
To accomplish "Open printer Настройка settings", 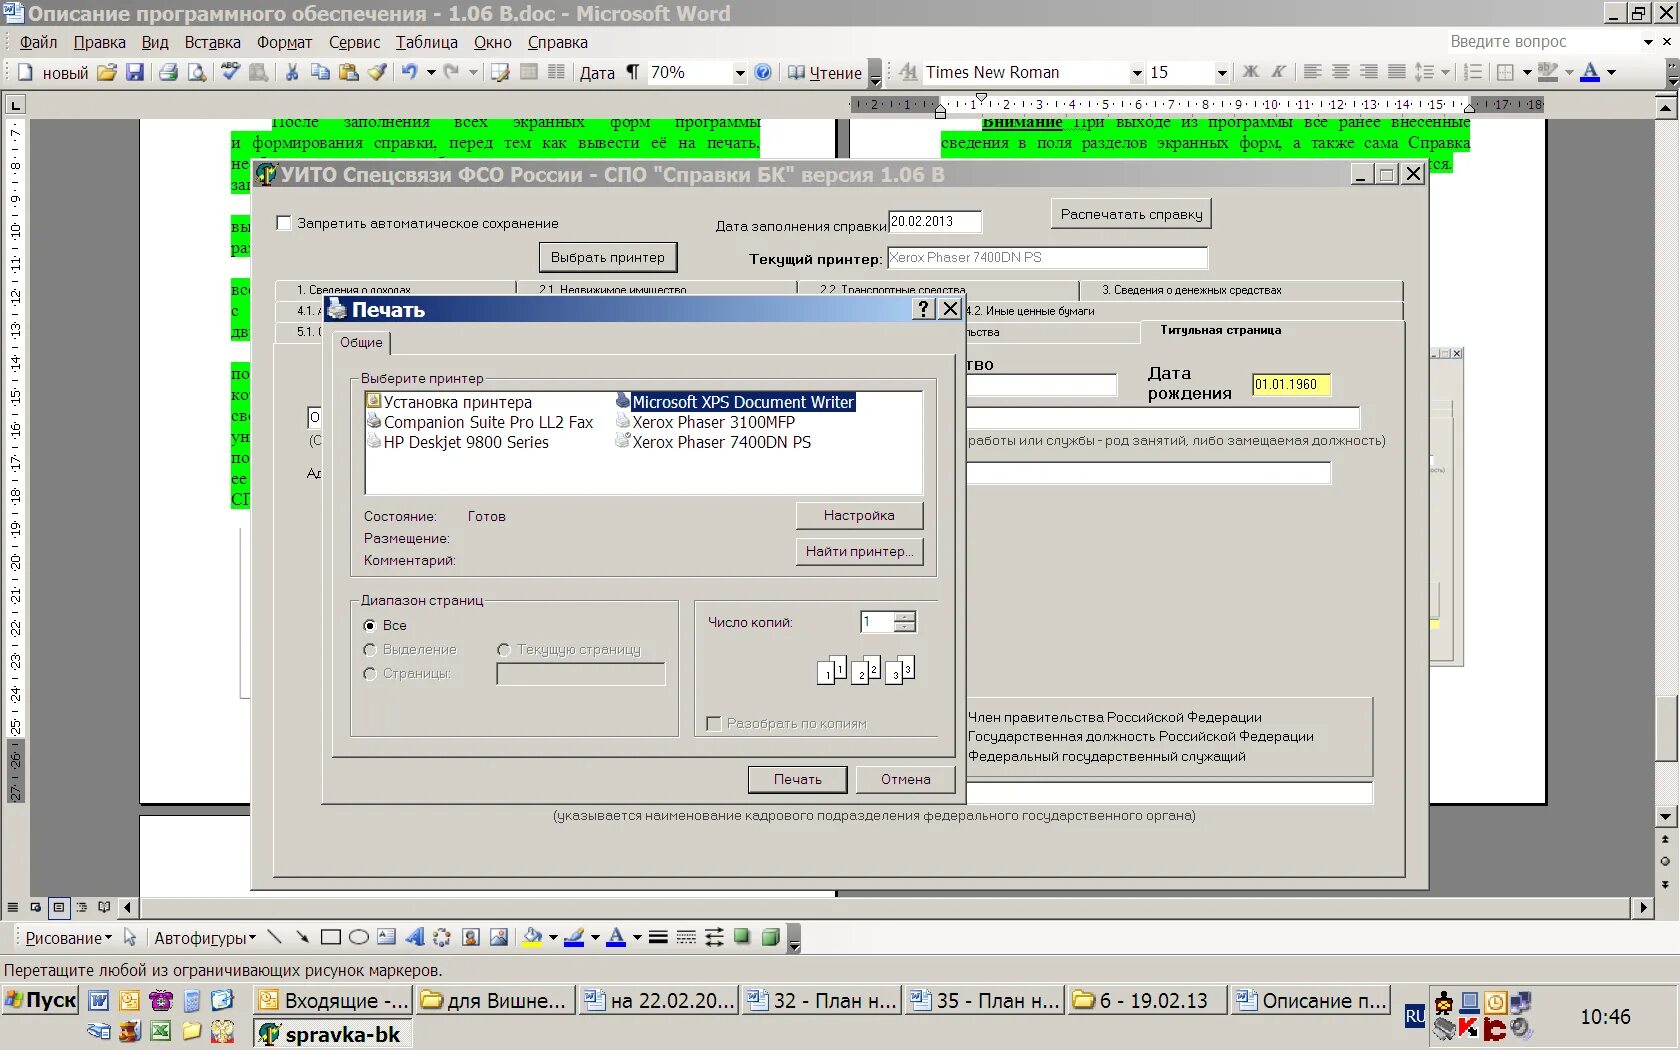I will [x=859, y=515].
